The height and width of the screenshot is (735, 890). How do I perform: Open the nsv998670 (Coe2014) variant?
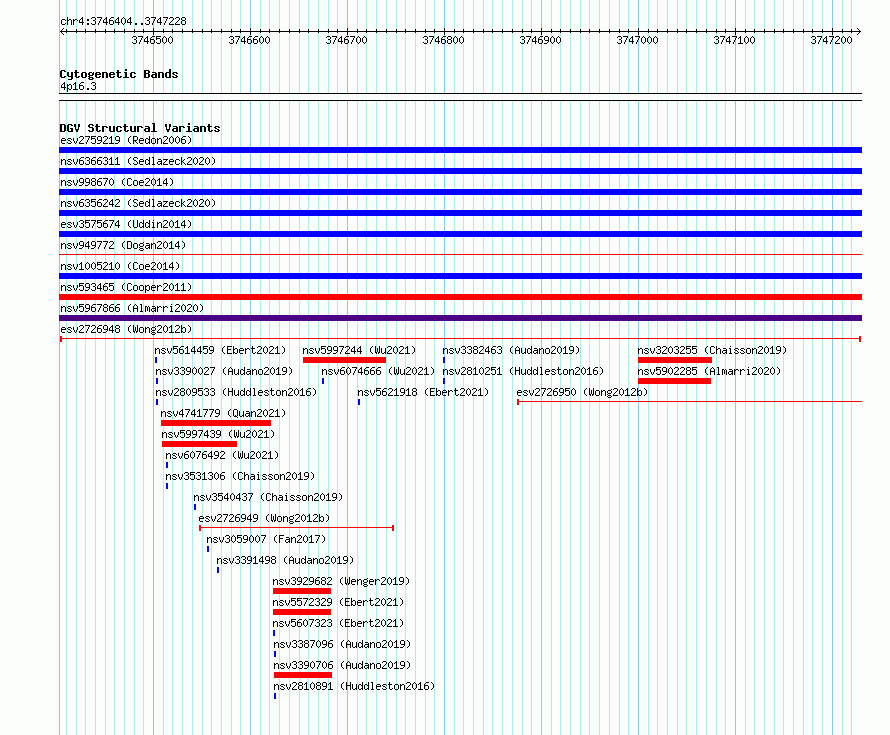point(117,182)
